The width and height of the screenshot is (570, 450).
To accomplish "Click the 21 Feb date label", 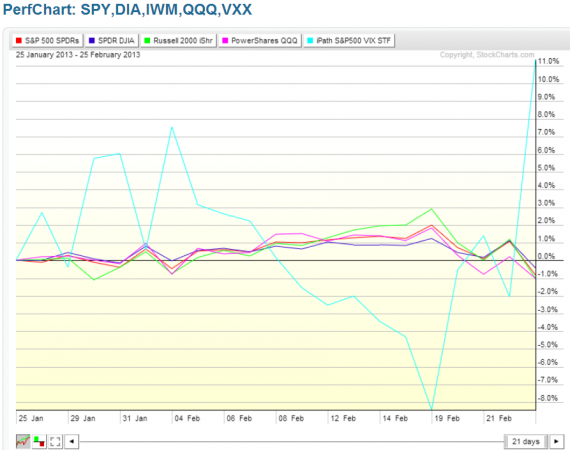I will pos(499,418).
